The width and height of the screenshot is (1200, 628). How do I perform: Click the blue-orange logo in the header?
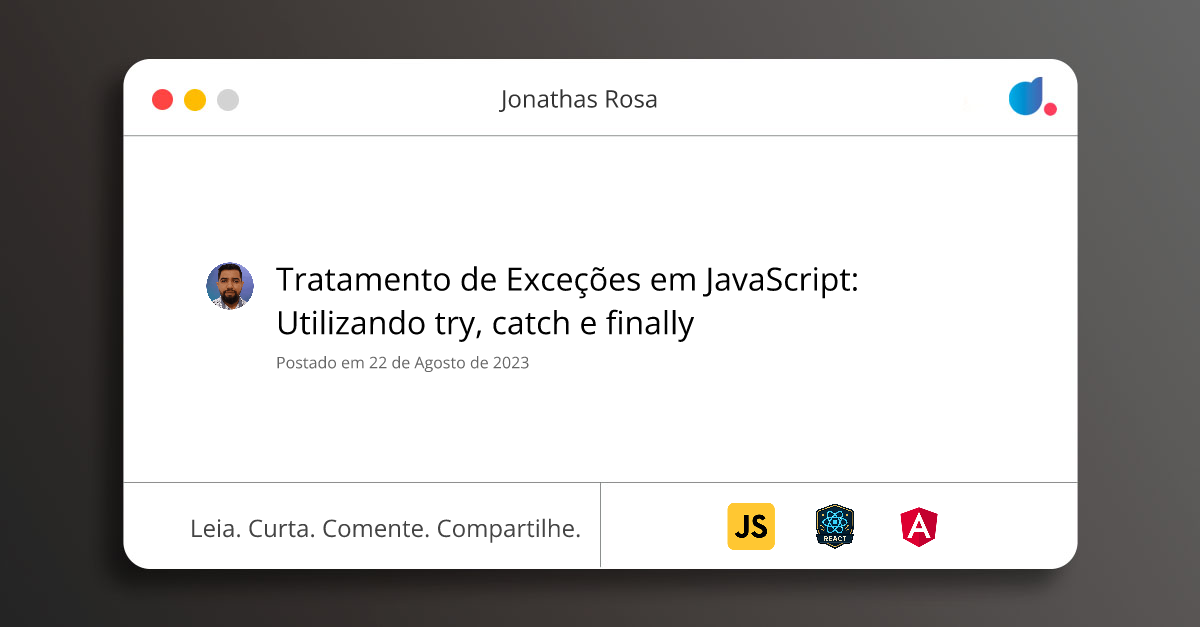(1025, 97)
